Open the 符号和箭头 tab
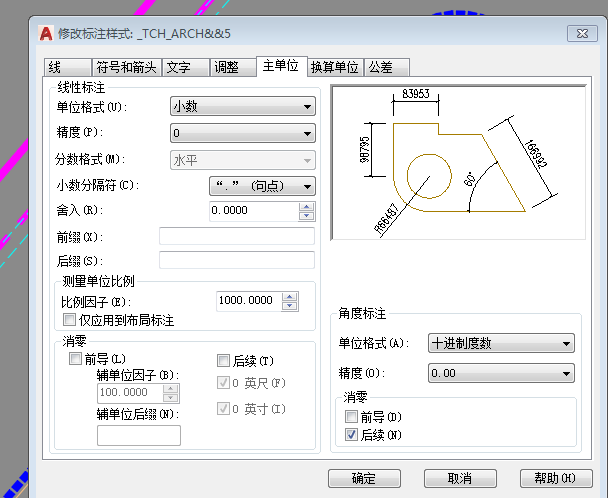Viewport: 608px width, 498px height. coord(126,67)
